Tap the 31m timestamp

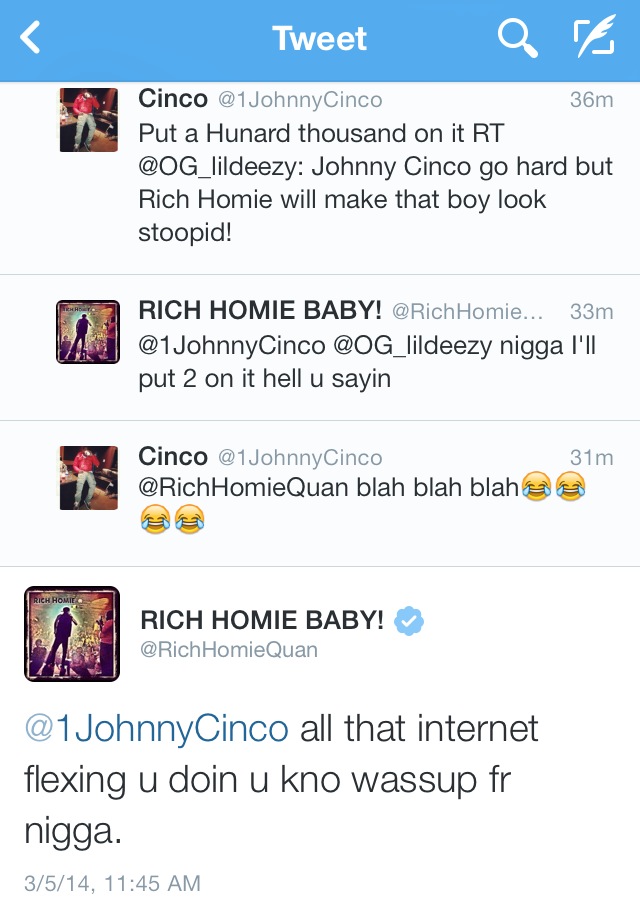click(592, 457)
